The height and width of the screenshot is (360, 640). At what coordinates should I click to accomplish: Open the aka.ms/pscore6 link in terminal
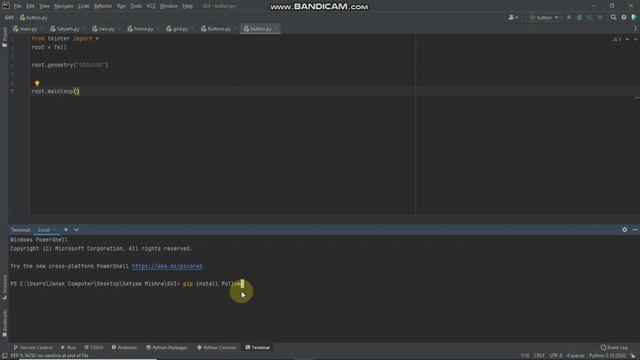click(x=167, y=266)
